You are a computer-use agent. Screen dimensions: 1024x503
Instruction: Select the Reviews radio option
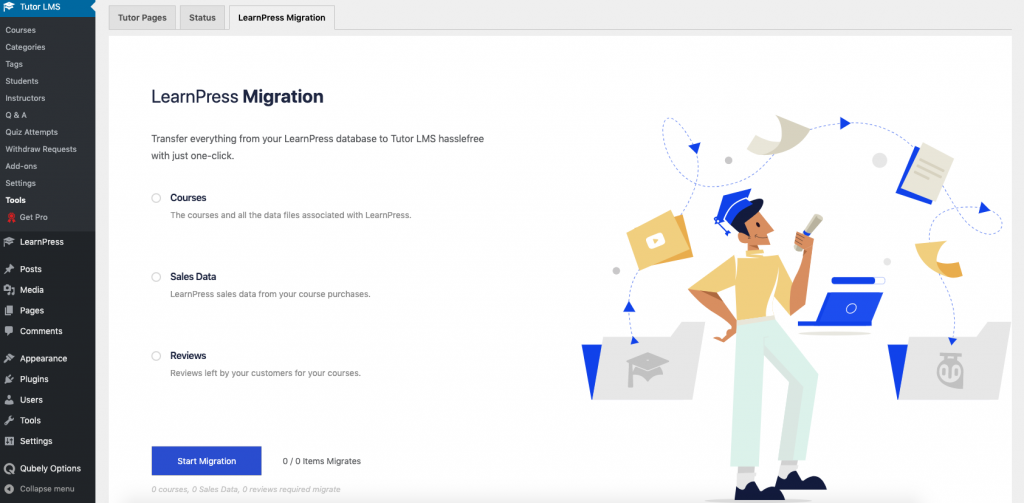tap(156, 356)
